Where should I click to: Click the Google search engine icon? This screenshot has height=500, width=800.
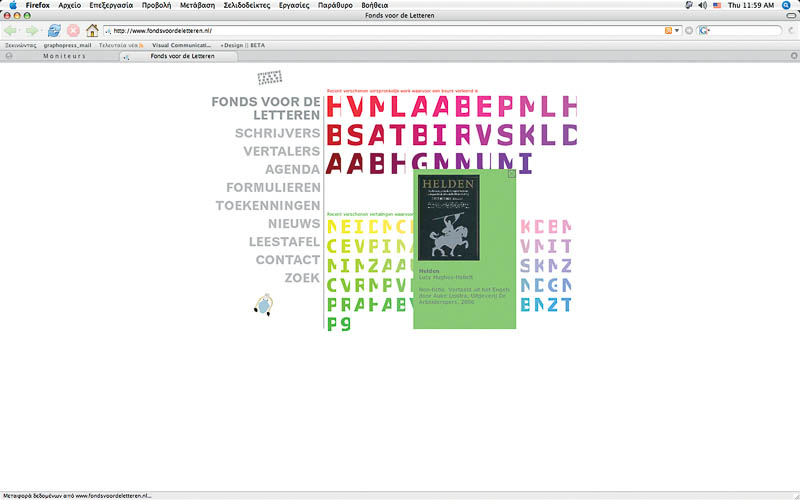tap(704, 31)
